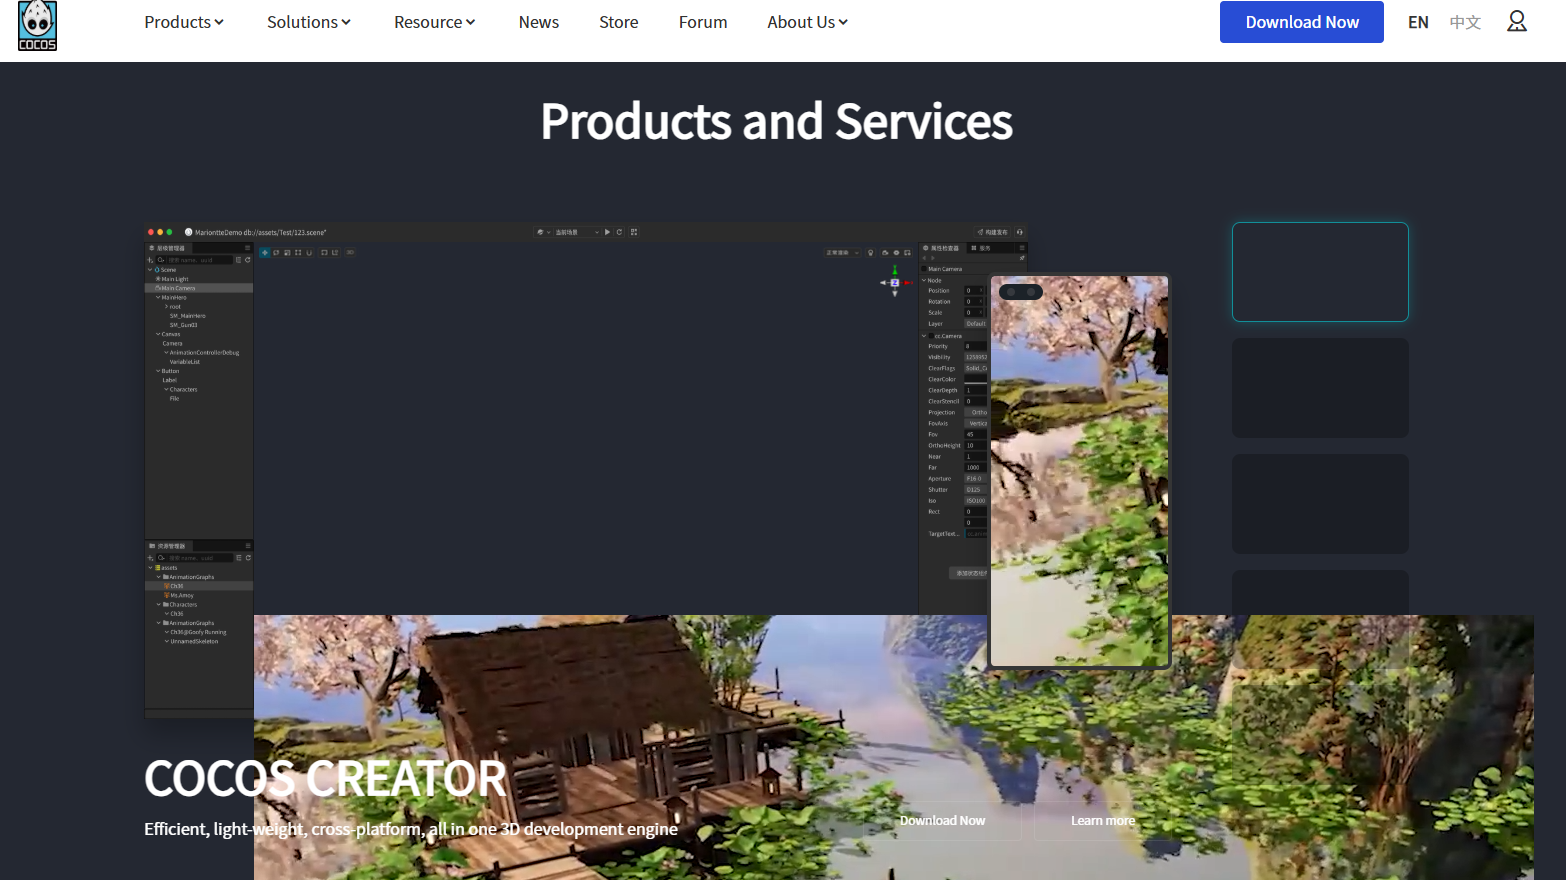
Task: Switch language to 中文
Action: (1465, 22)
